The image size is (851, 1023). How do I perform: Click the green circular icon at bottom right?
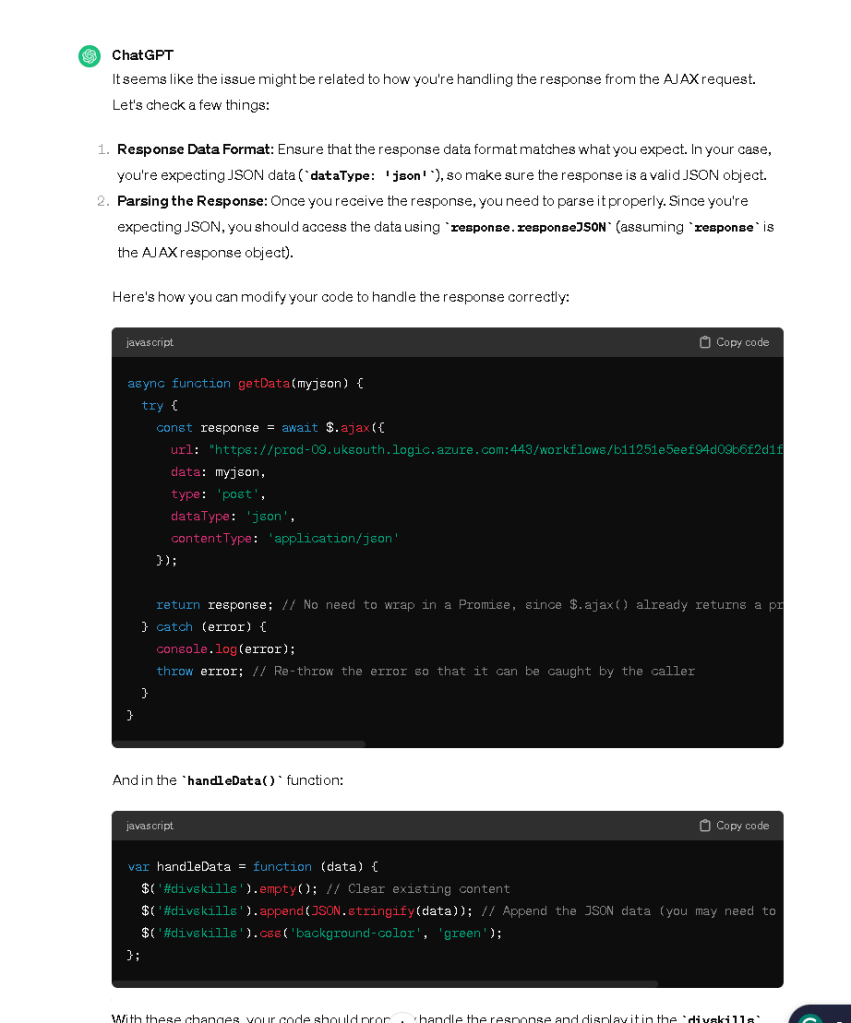[x=811, y=1018]
